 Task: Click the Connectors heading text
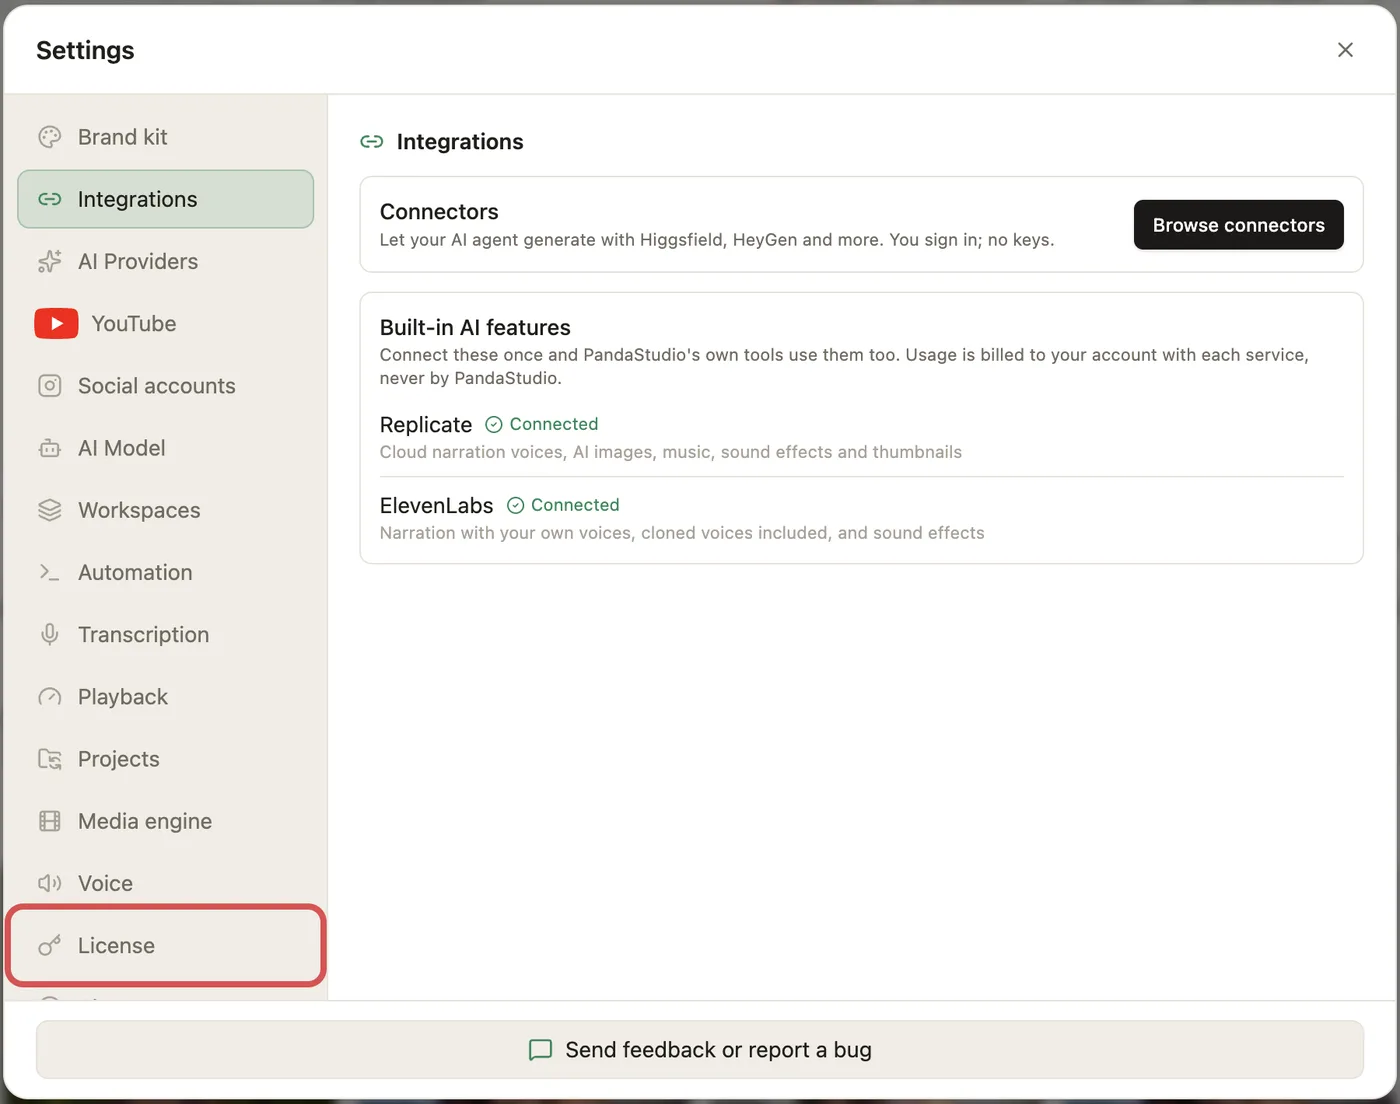(439, 212)
